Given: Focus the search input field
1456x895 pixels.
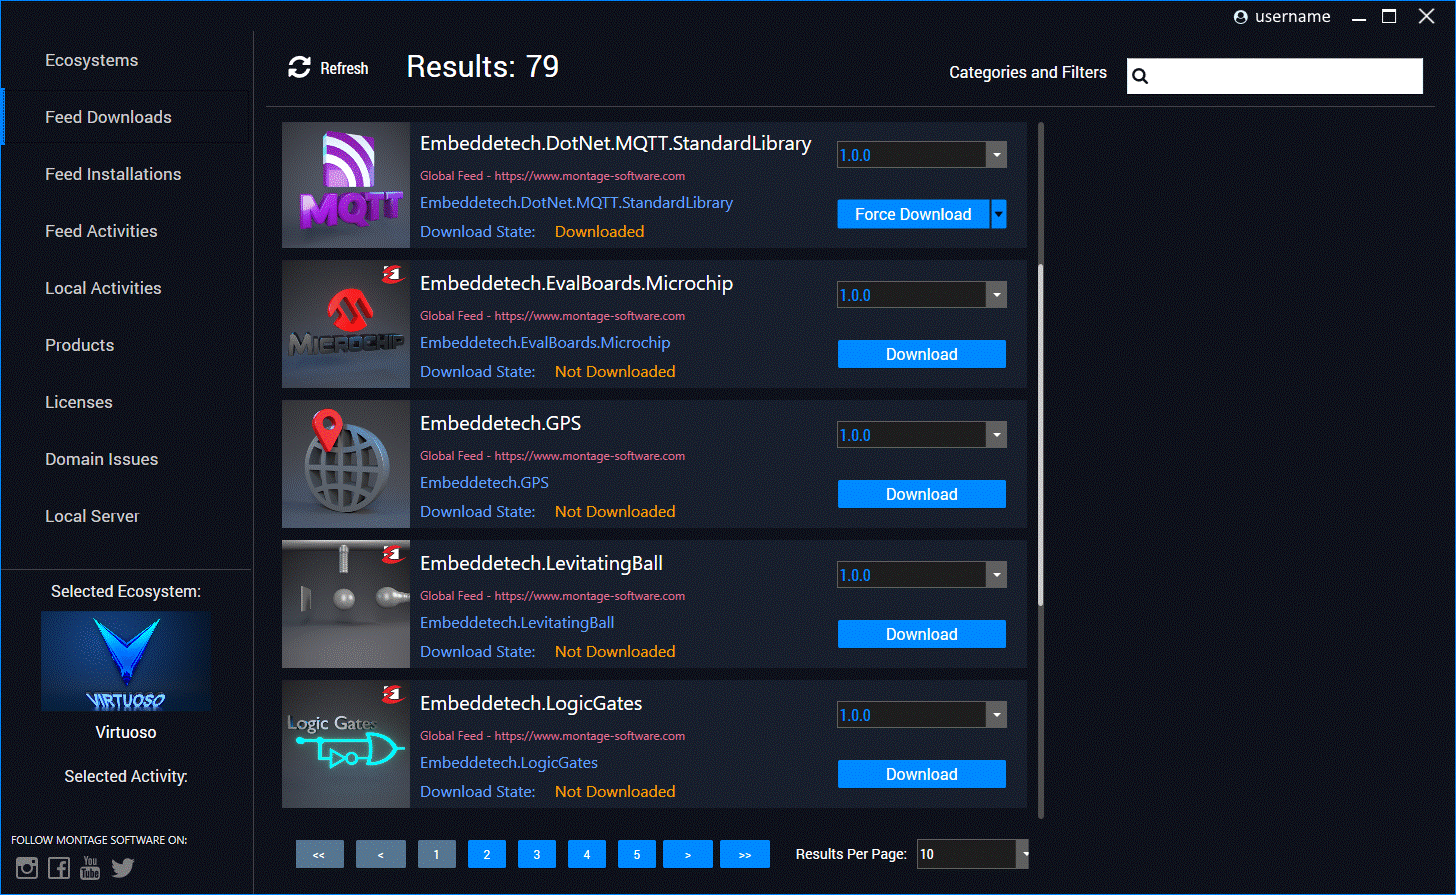Looking at the screenshot, I should [1275, 76].
